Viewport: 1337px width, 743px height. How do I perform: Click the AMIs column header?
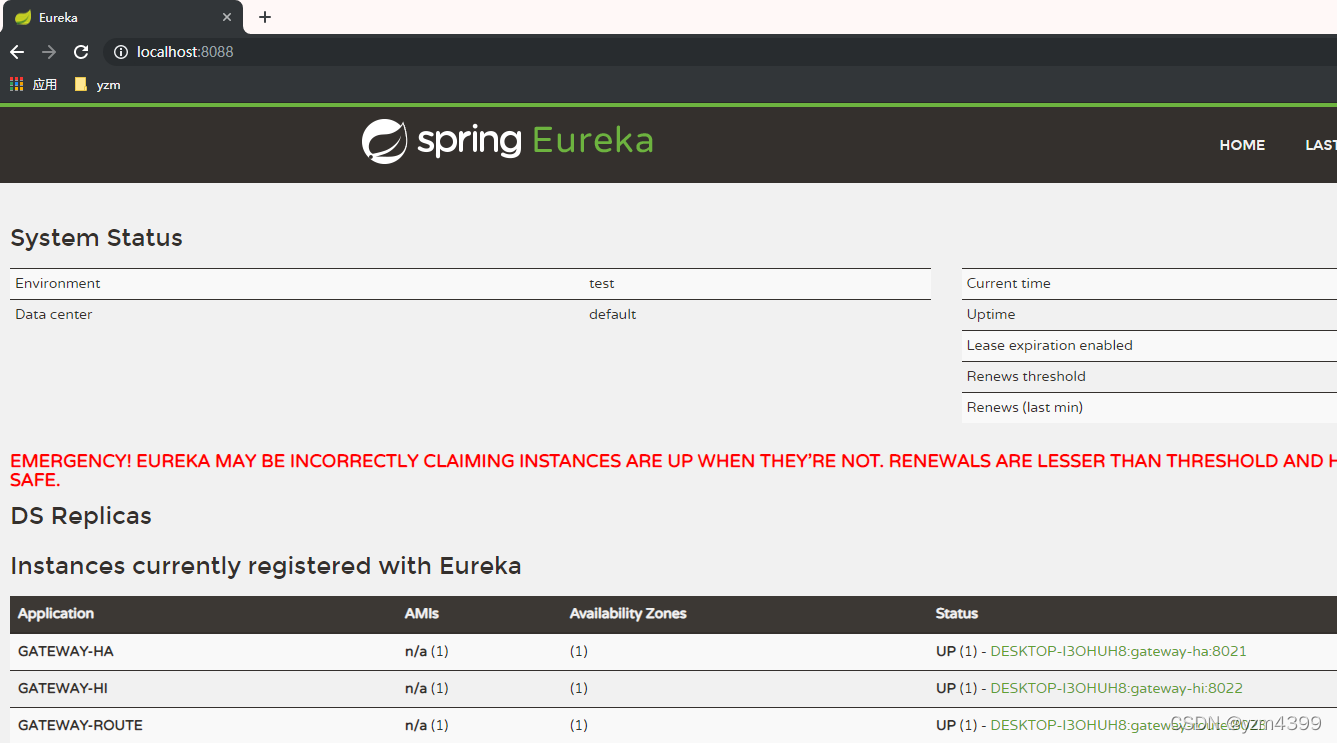point(422,614)
